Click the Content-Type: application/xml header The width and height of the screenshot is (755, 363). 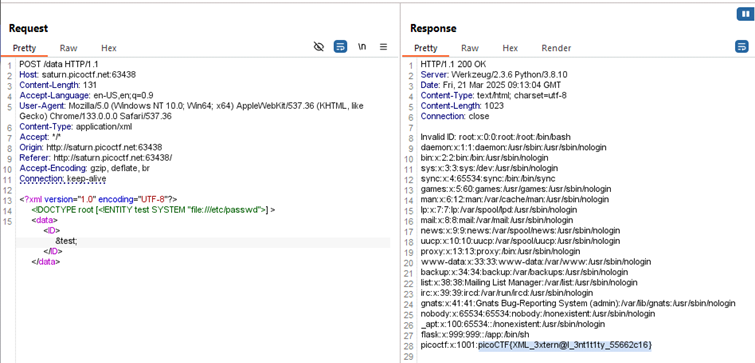76,127
